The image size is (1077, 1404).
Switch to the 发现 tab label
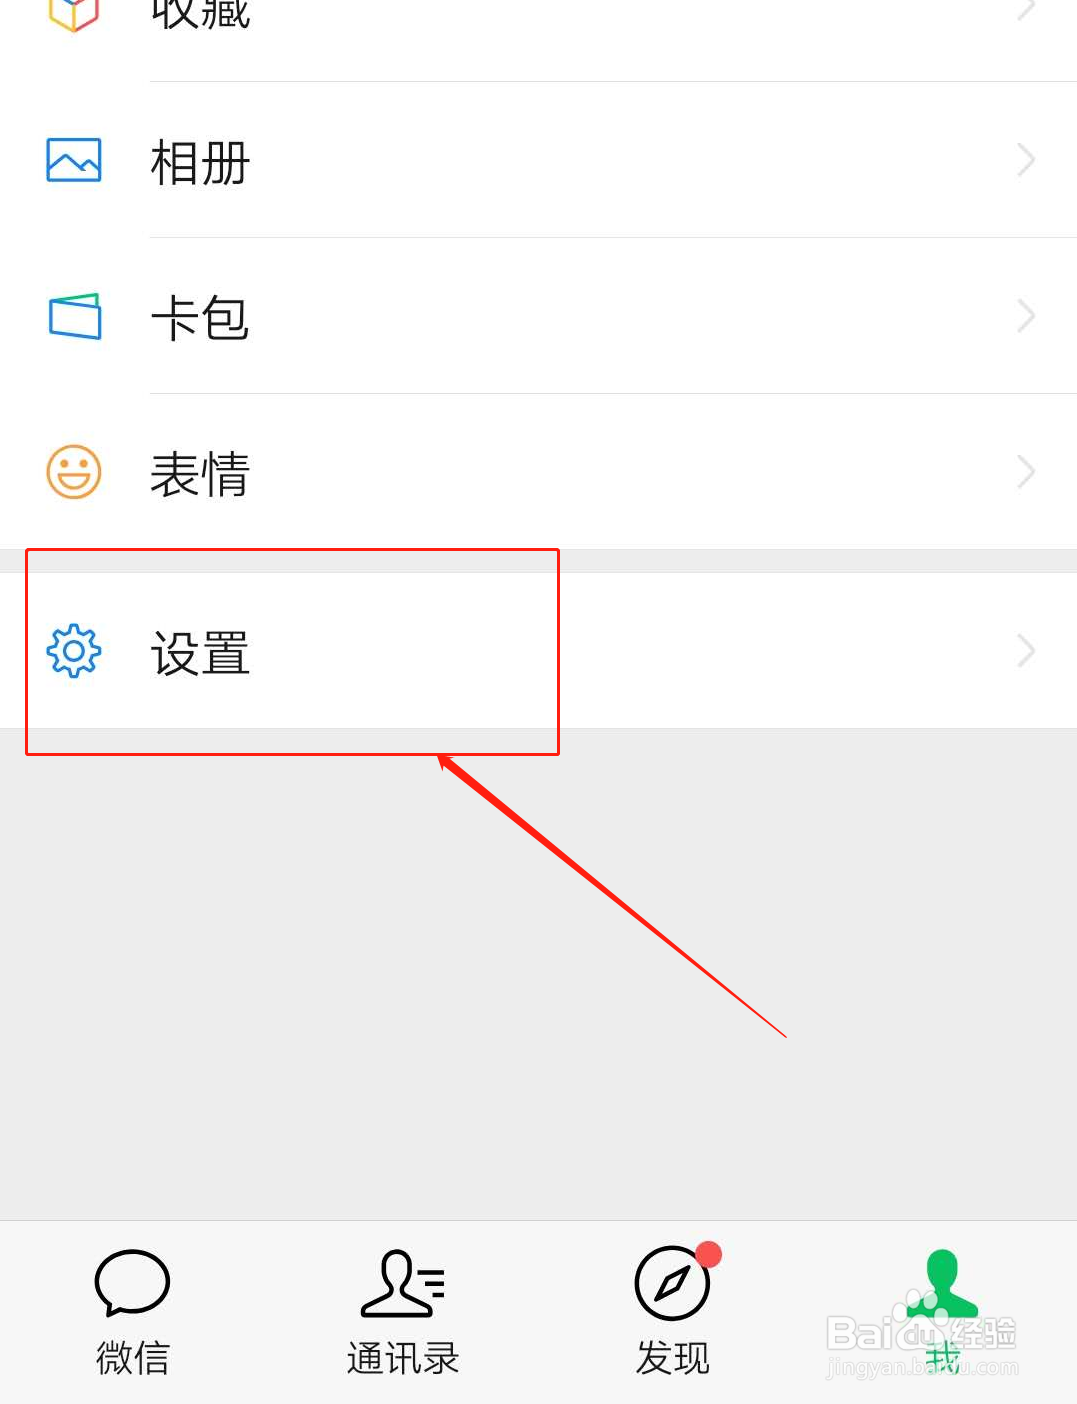(x=672, y=1358)
